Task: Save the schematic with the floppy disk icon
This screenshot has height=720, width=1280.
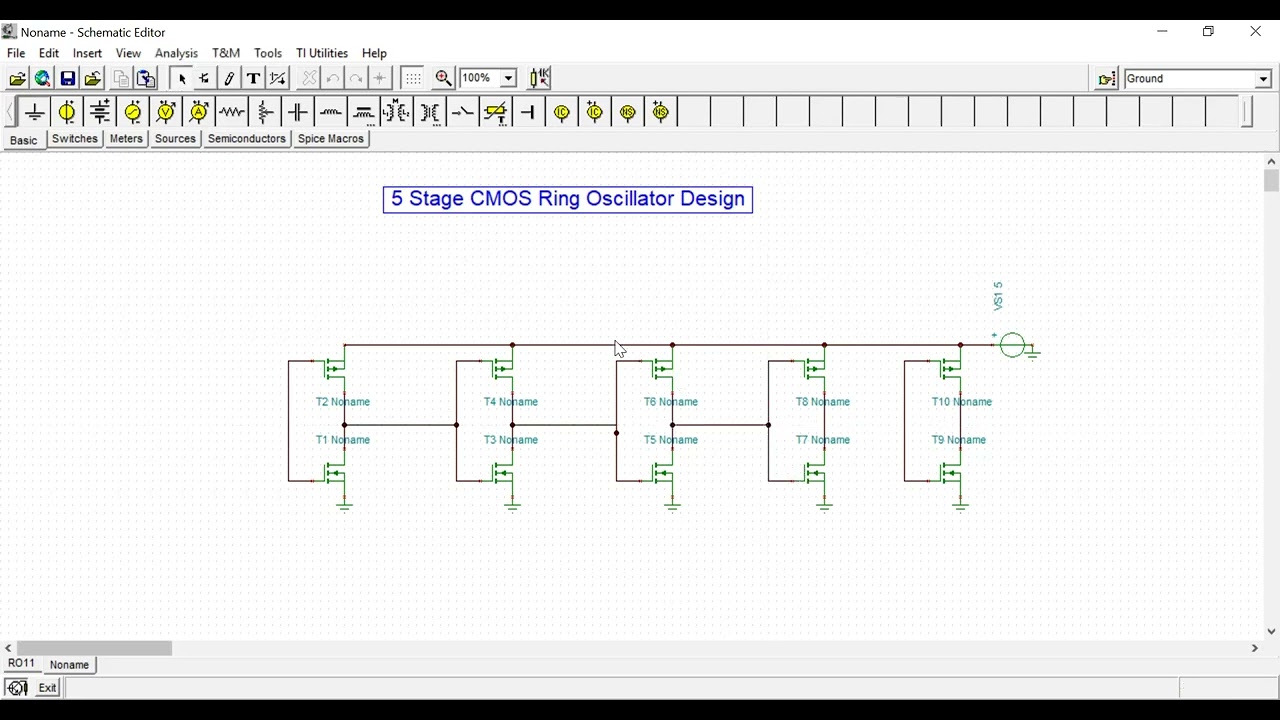Action: point(68,79)
